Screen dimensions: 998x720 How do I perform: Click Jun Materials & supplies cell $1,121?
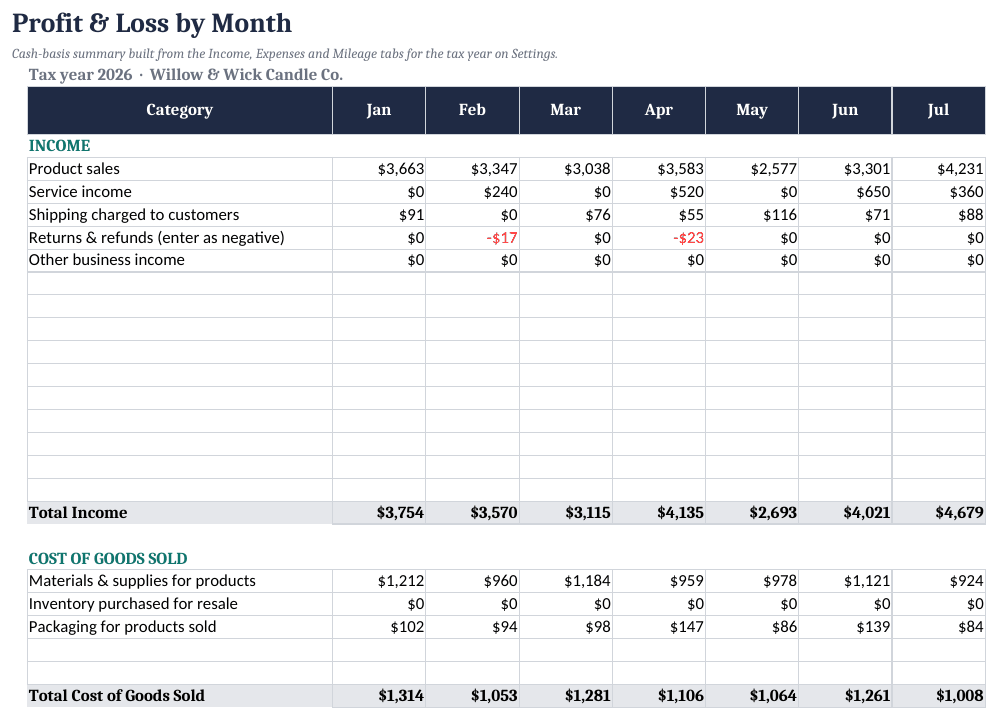click(845, 581)
